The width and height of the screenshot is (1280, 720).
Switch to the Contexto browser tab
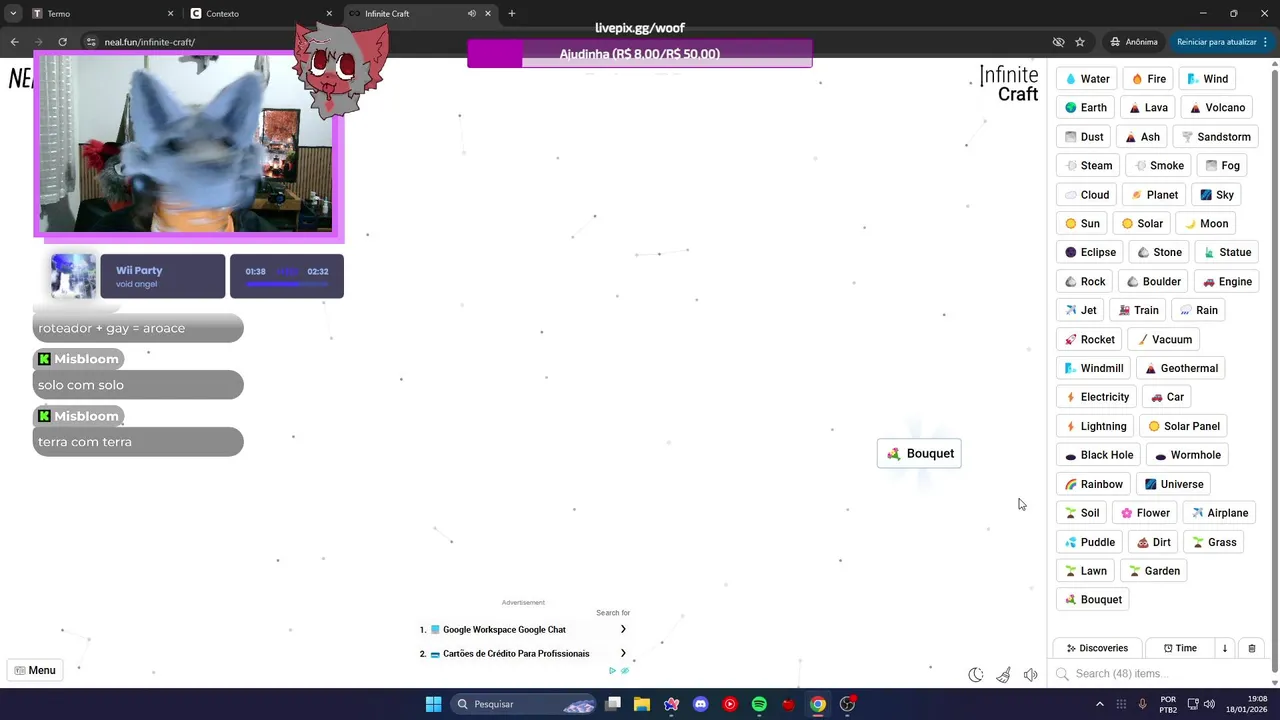coord(260,14)
